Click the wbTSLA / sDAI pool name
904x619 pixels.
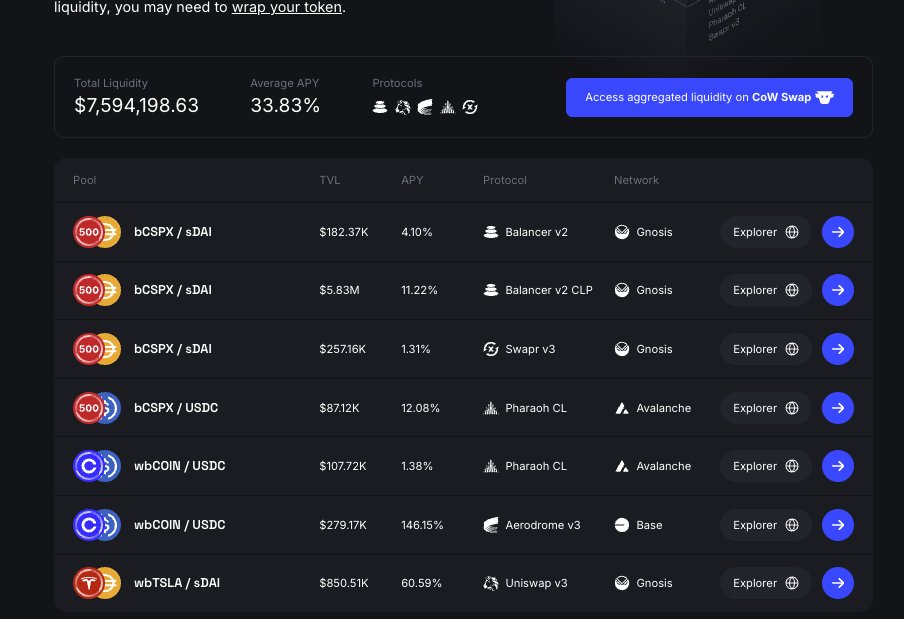click(x=177, y=583)
